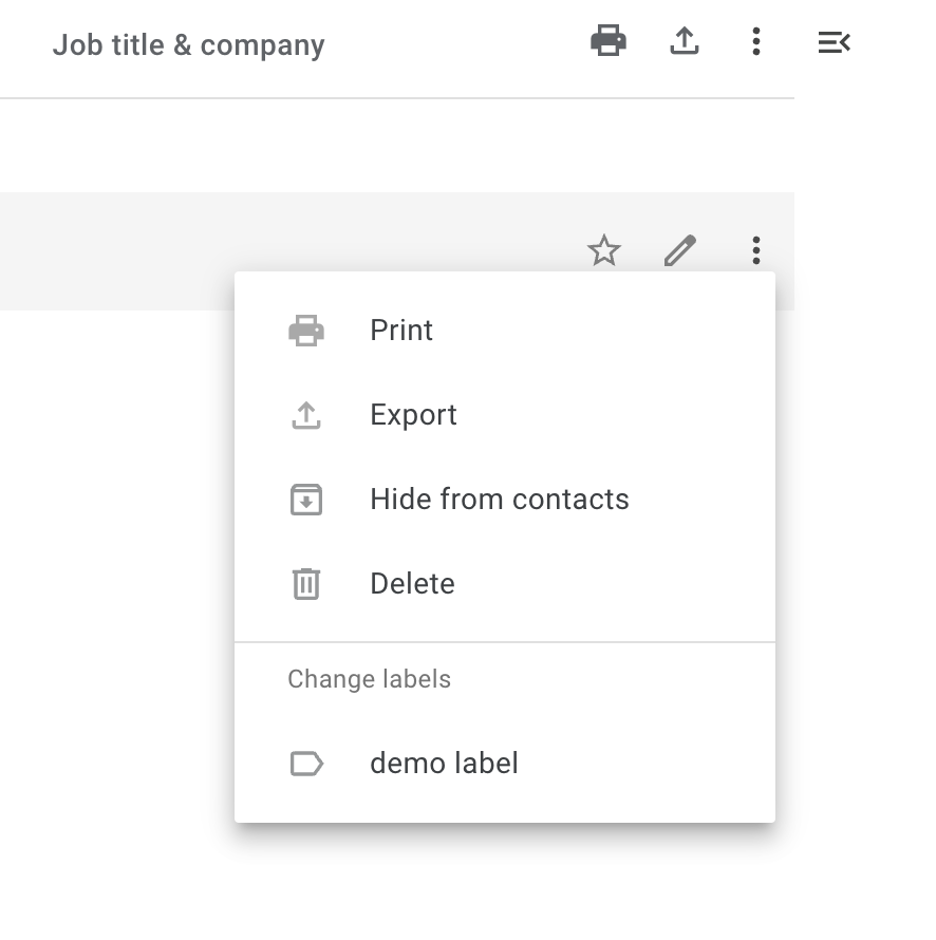Click the label tag icon next to demo label
Screen dimensions: 936x940
(305, 763)
